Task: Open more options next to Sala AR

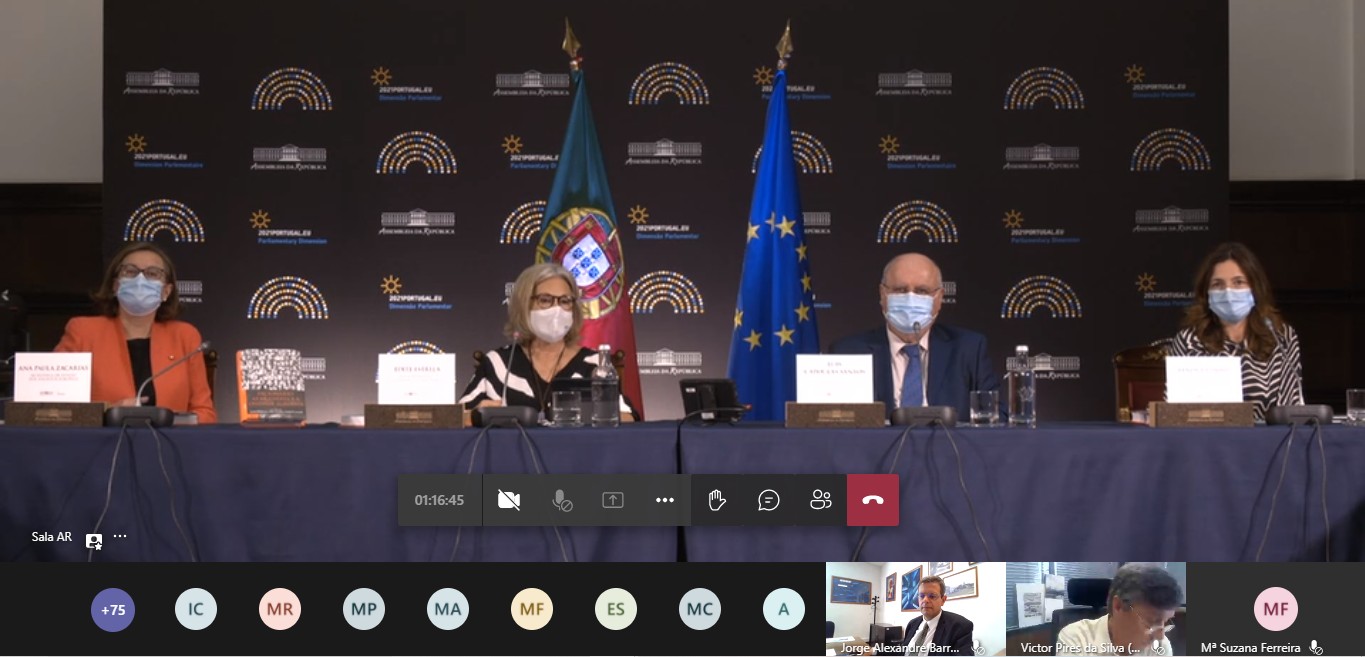Action: coord(120,537)
